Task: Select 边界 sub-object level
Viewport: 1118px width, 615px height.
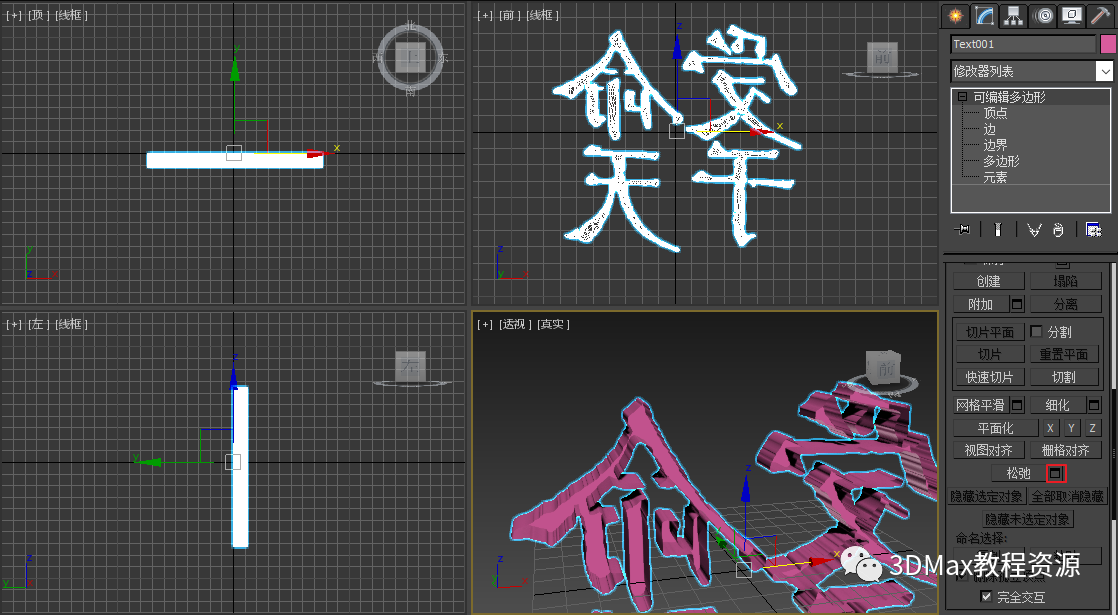Action: (x=995, y=145)
